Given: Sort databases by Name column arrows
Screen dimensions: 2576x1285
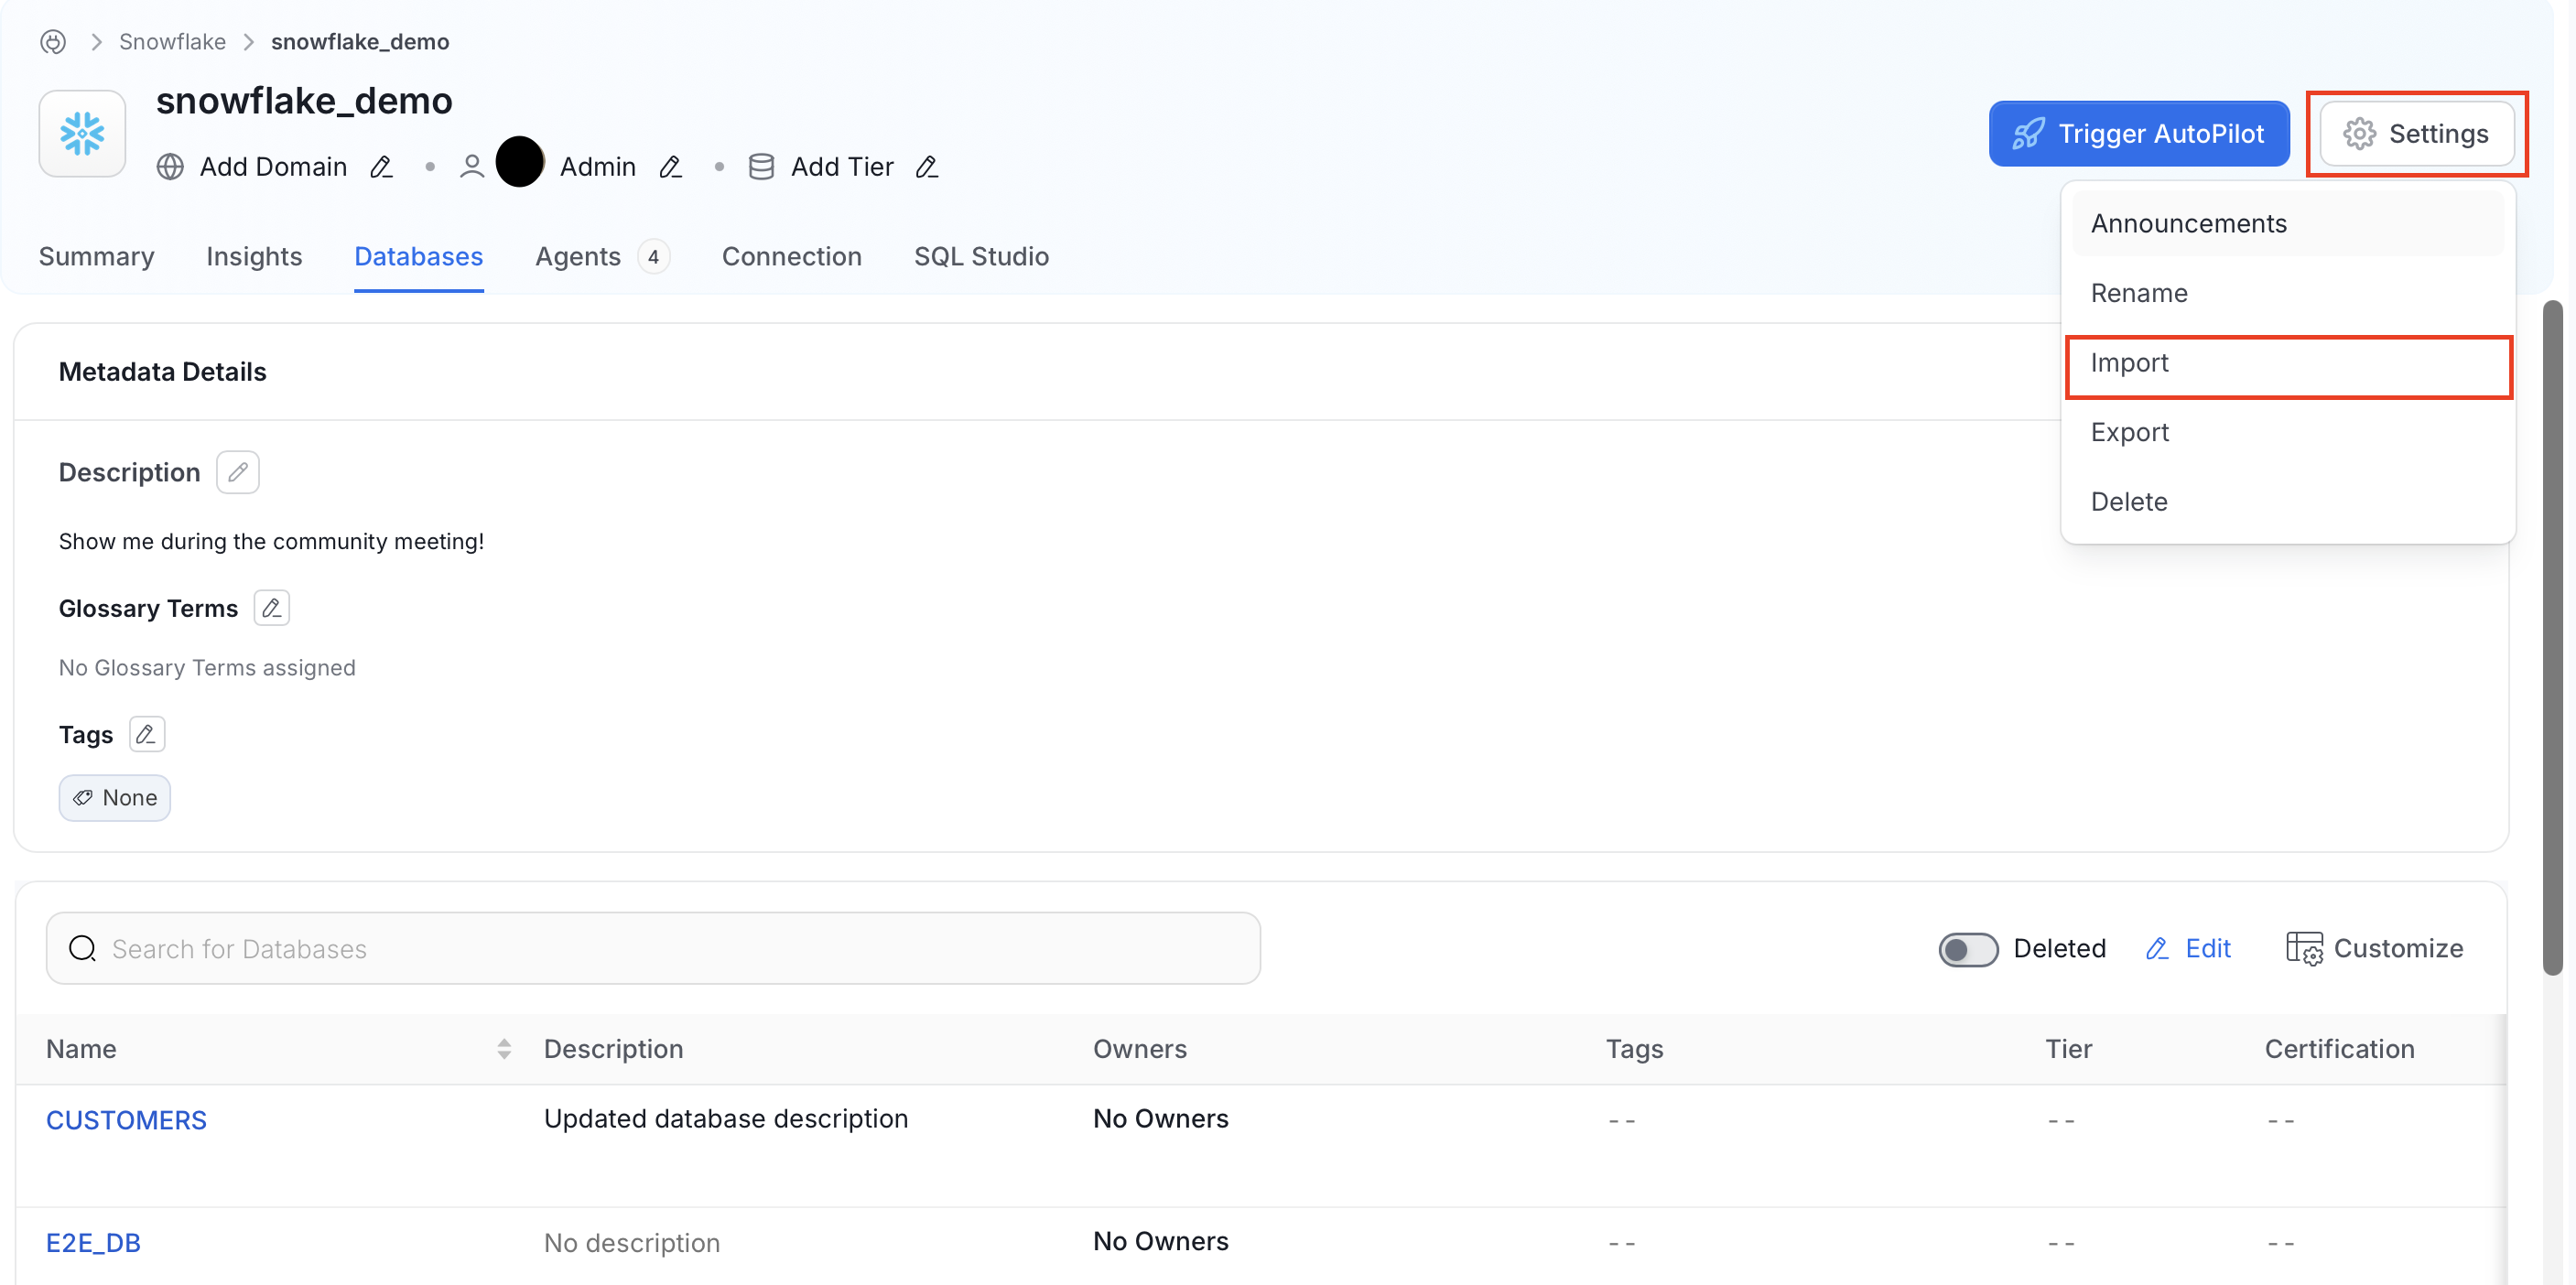Looking at the screenshot, I should click(x=504, y=1048).
